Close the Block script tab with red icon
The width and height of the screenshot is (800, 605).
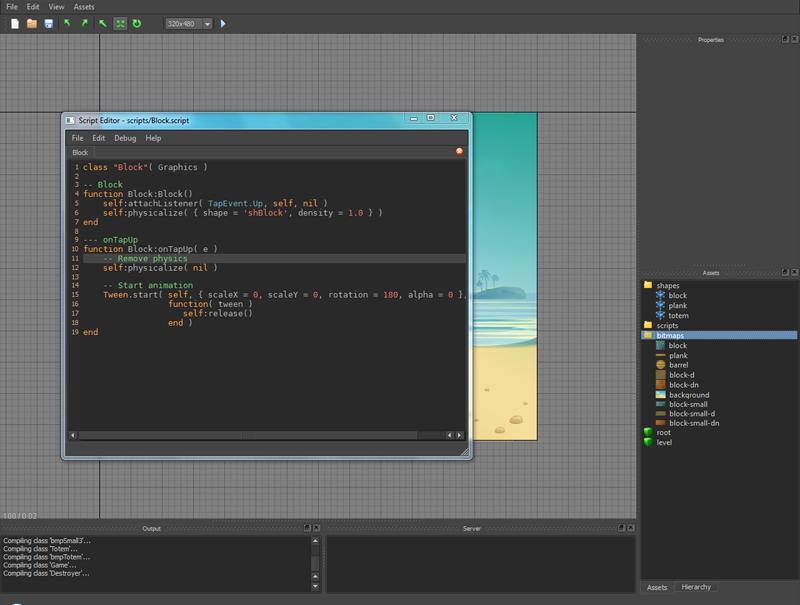point(459,151)
